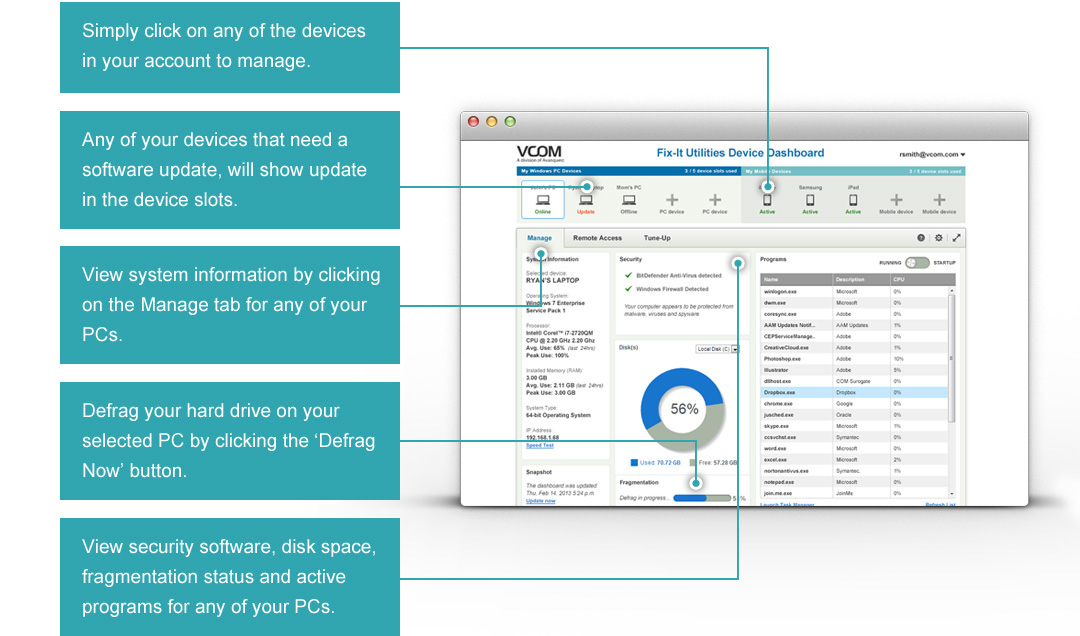This screenshot has height=636, width=1080.
Task: Open settings with the gear icon
Action: coord(938,238)
